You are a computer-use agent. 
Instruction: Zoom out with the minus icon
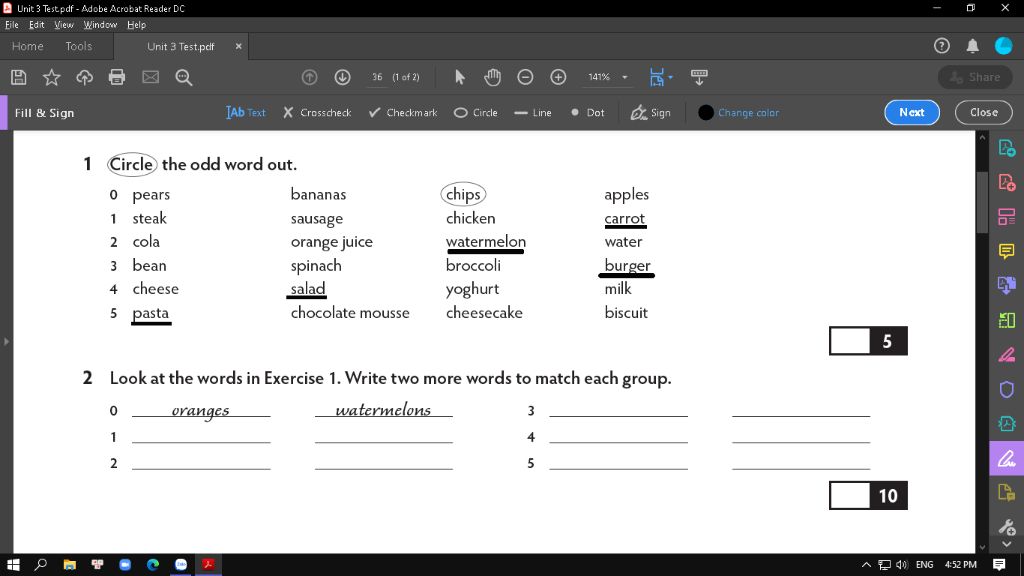525,77
